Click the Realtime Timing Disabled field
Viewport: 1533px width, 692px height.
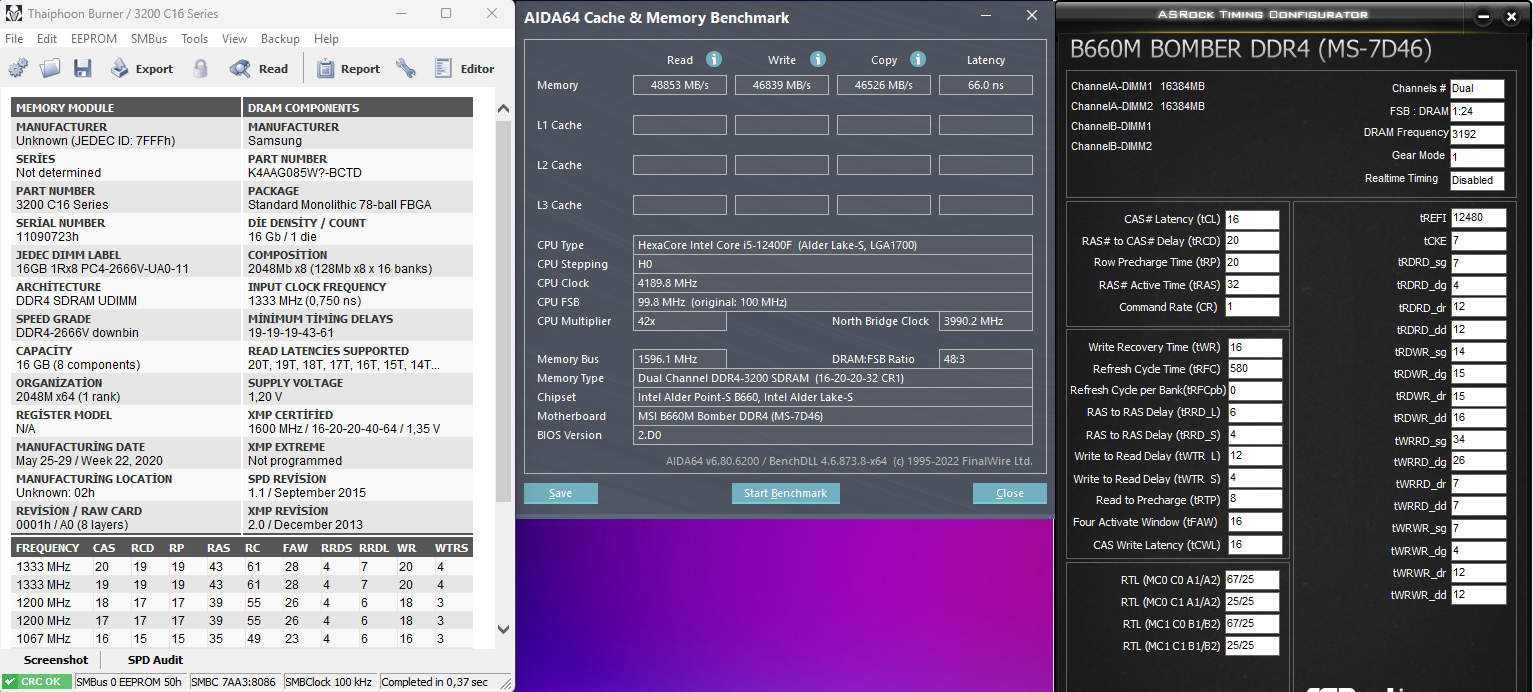pos(1477,180)
